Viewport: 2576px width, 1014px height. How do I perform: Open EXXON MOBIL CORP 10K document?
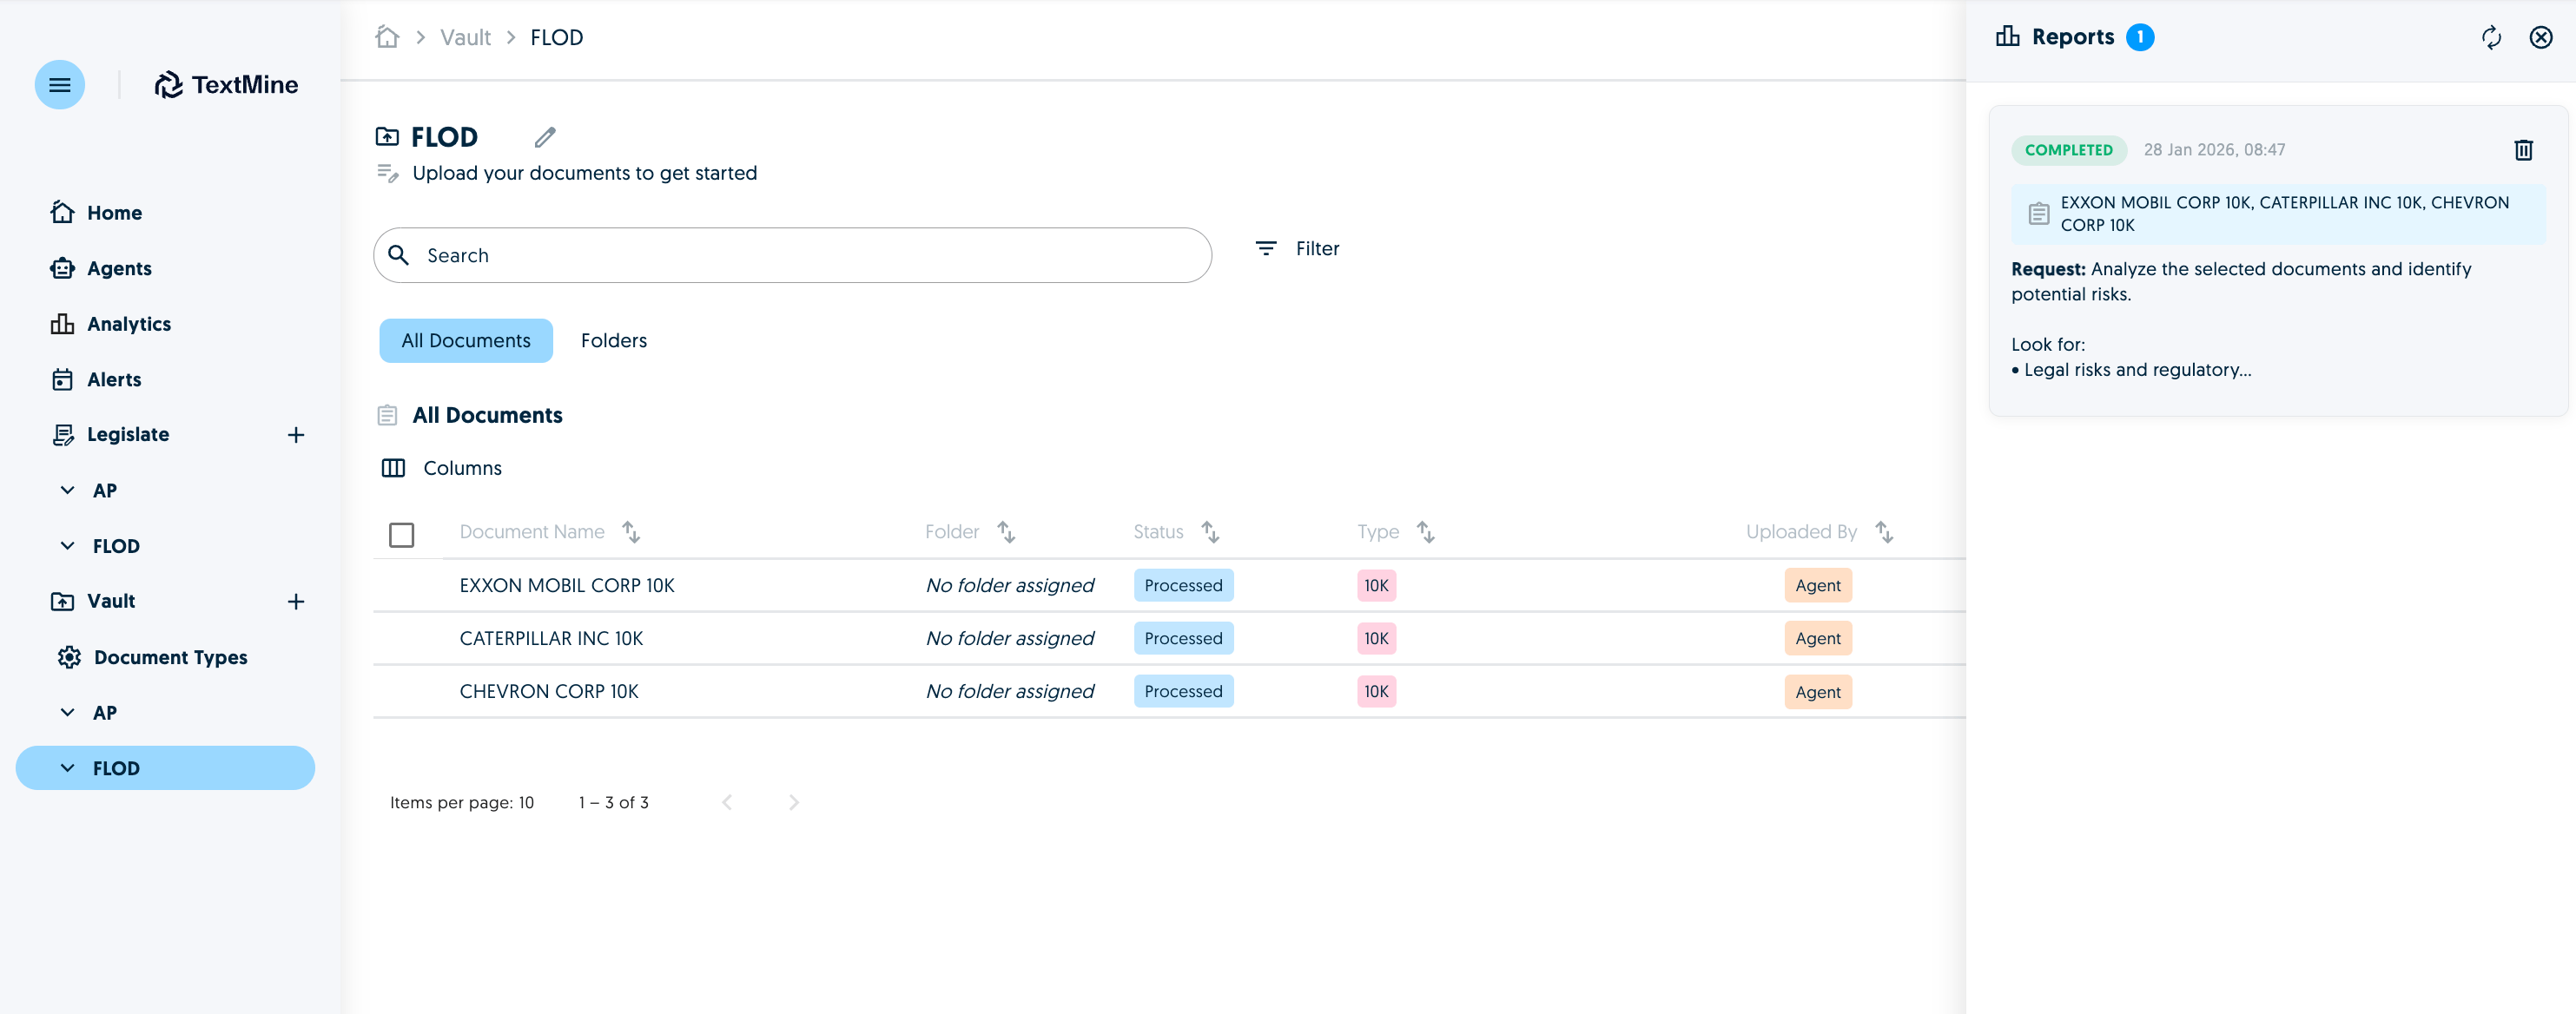click(x=567, y=586)
